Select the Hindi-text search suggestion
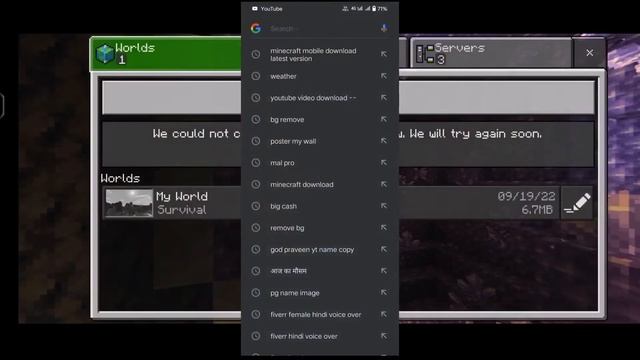 click(288, 271)
